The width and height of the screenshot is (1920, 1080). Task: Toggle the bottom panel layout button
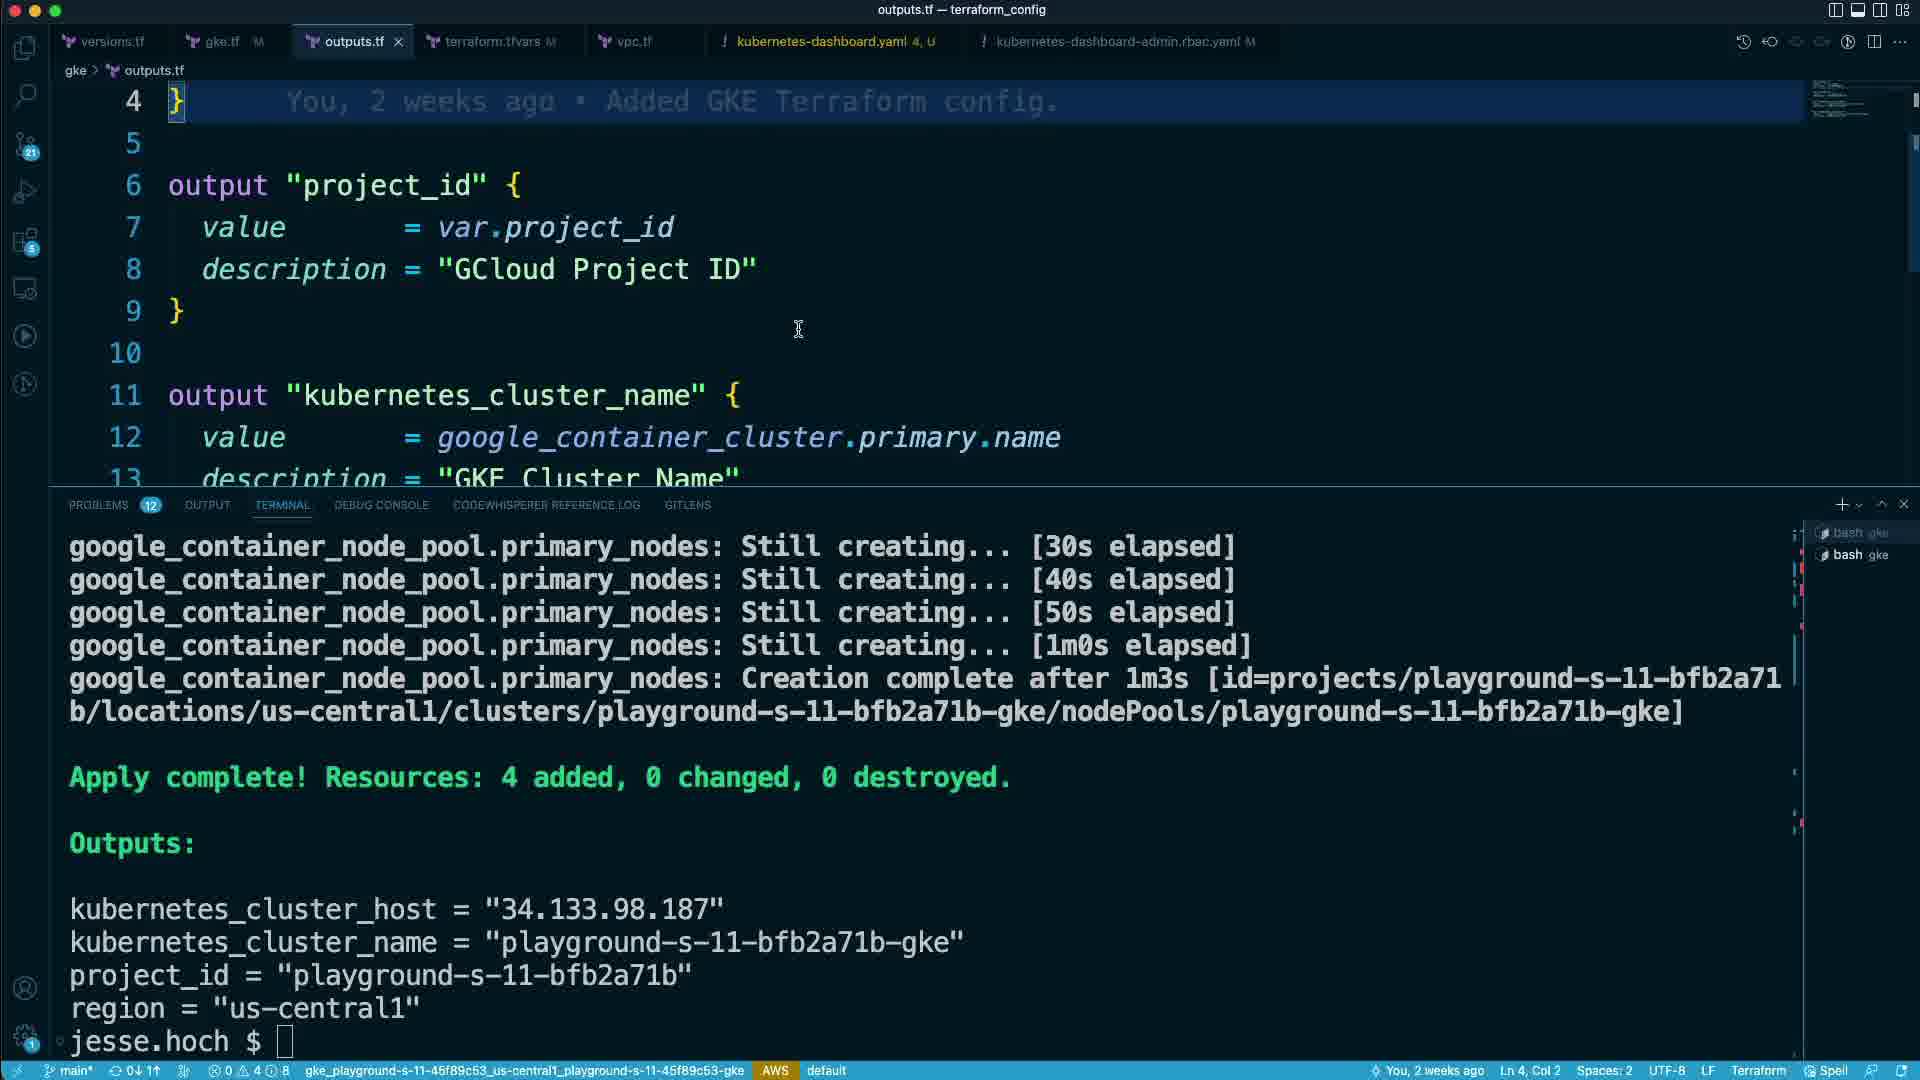pos(1857,10)
